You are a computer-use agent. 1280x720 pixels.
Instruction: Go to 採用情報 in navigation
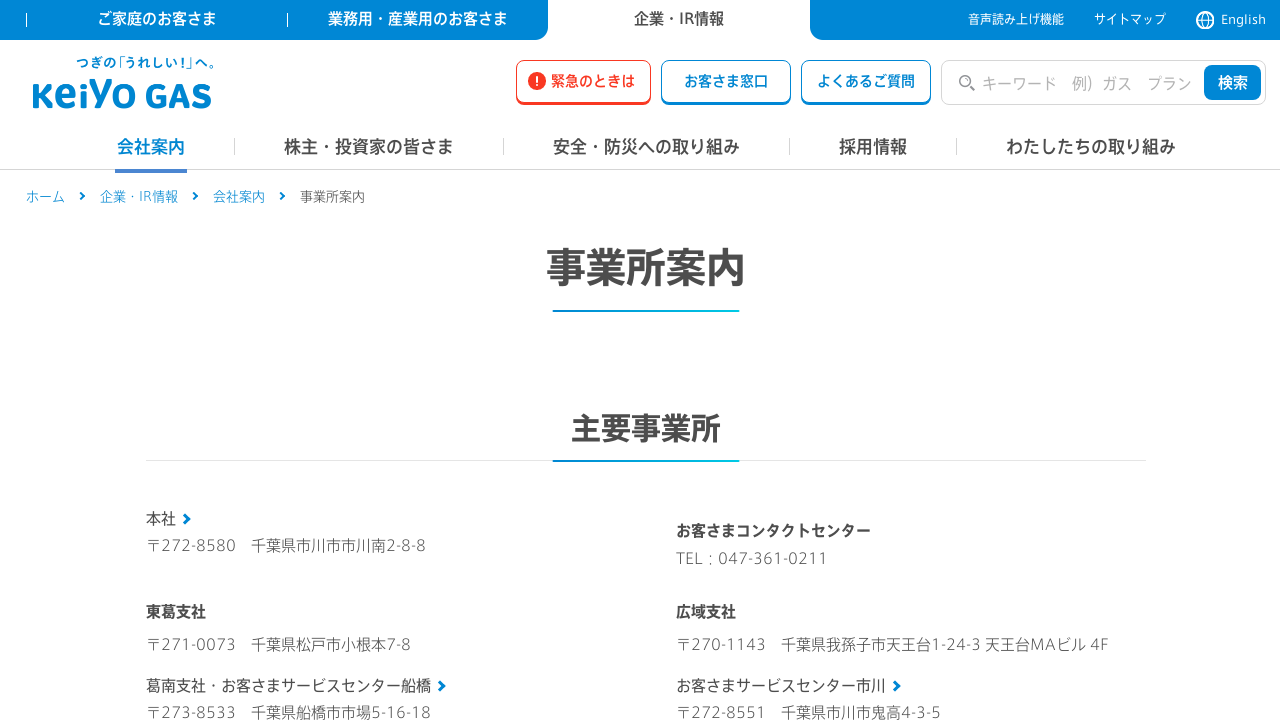872,147
